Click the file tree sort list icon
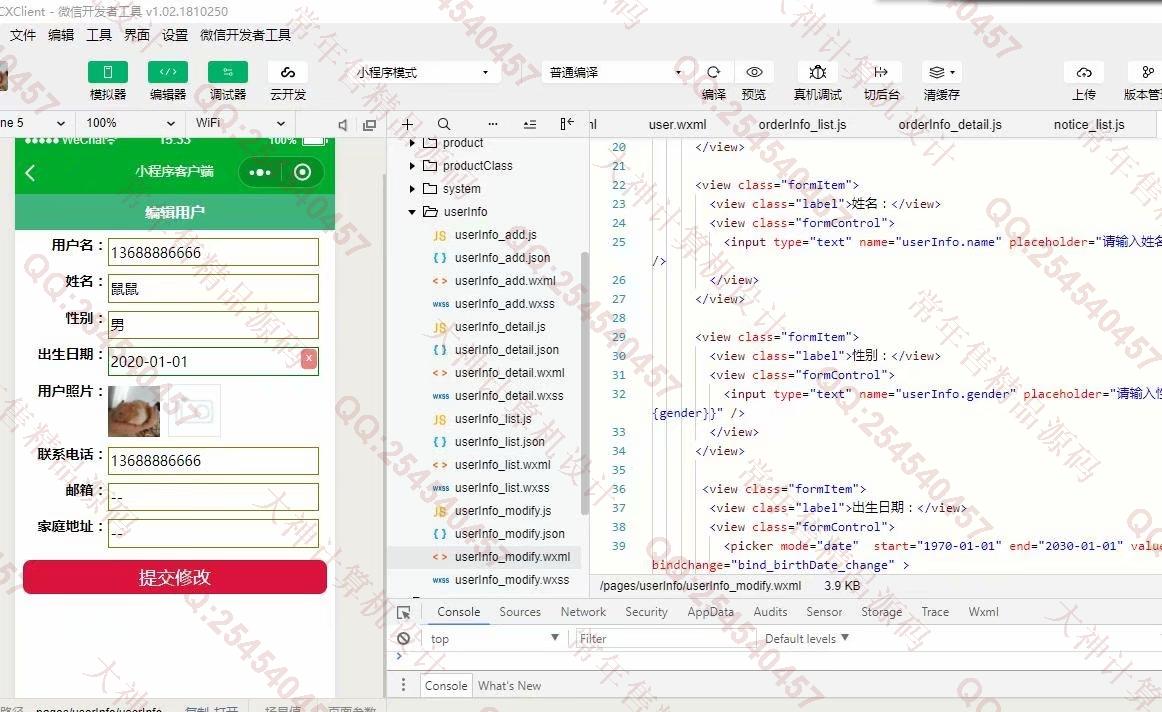 (530, 124)
